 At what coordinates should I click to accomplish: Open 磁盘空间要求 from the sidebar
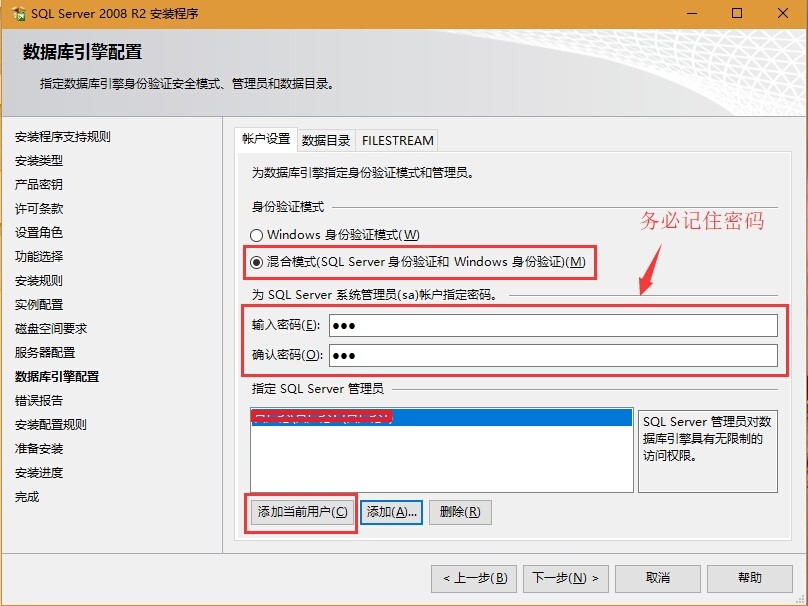(x=50, y=328)
